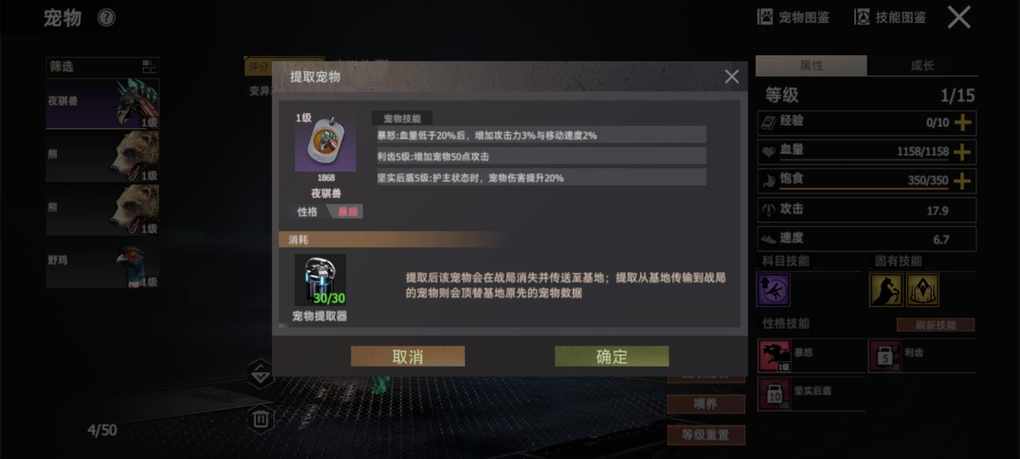Click the 确定 confirm button
Screen dimensions: 1020x459
pos(611,356)
